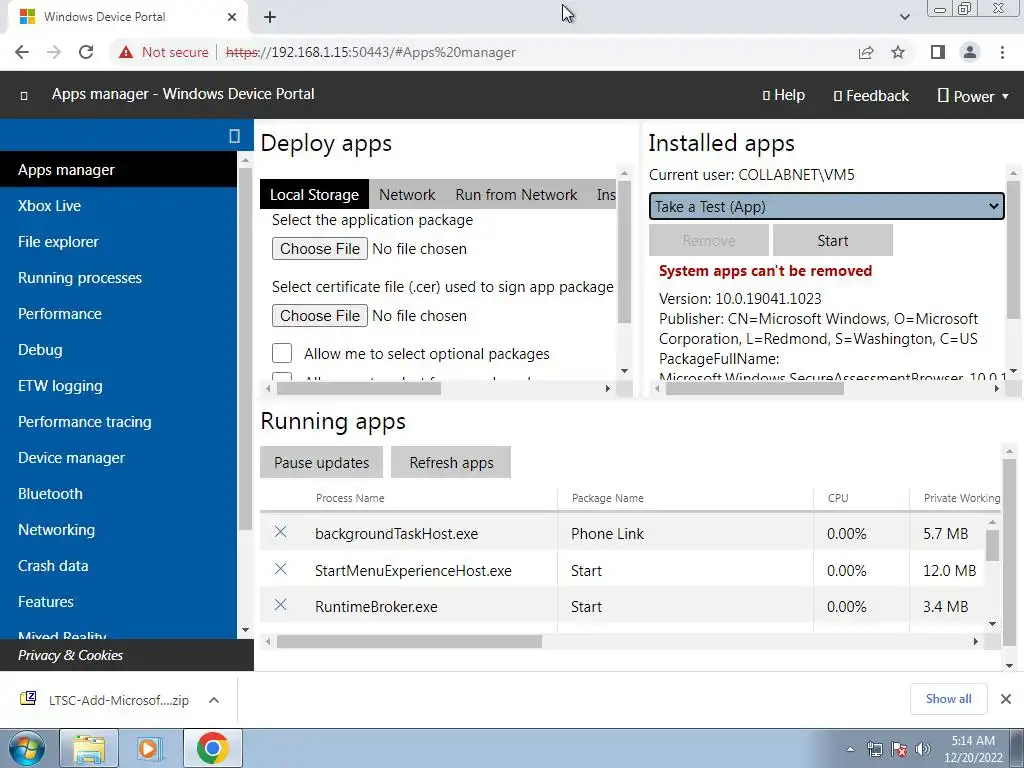The width and height of the screenshot is (1024, 768).
Task: Switch to the Network deploy tab
Action: [407, 195]
